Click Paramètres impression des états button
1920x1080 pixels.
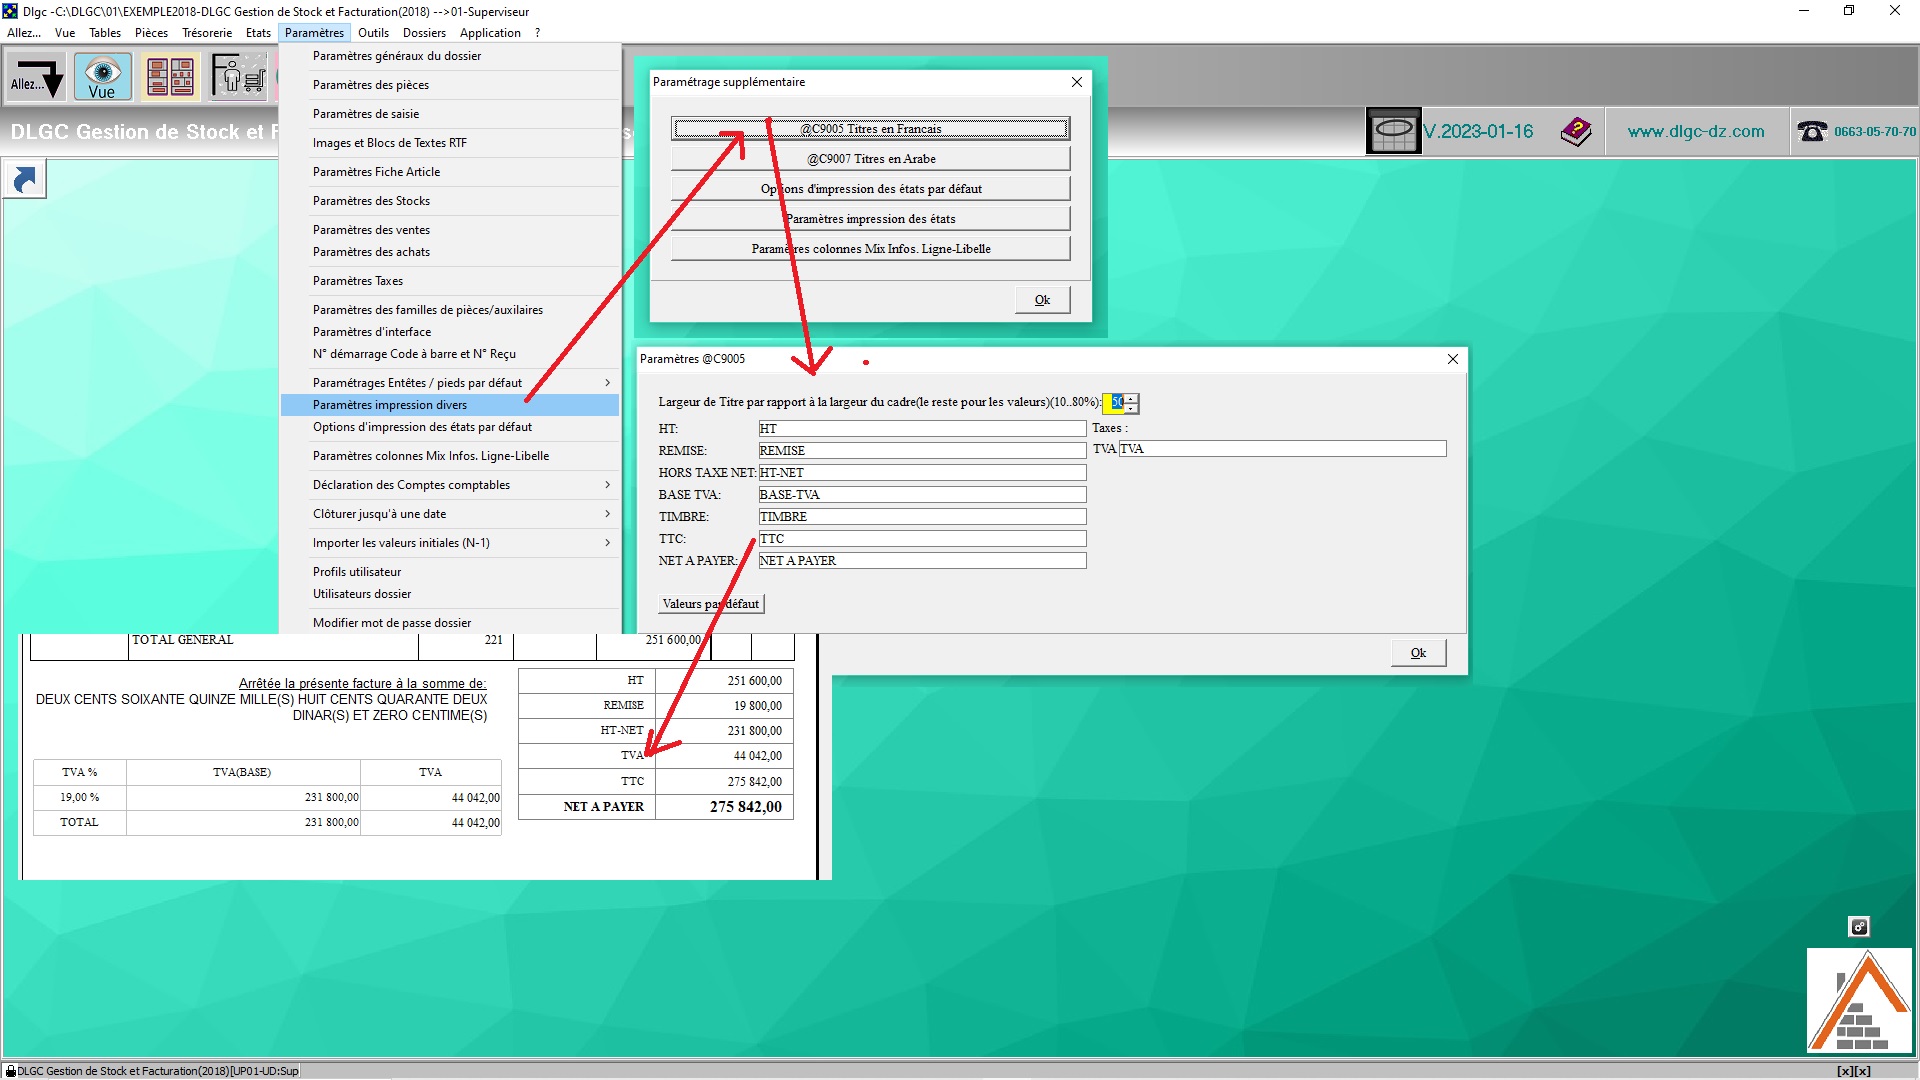(x=870, y=219)
